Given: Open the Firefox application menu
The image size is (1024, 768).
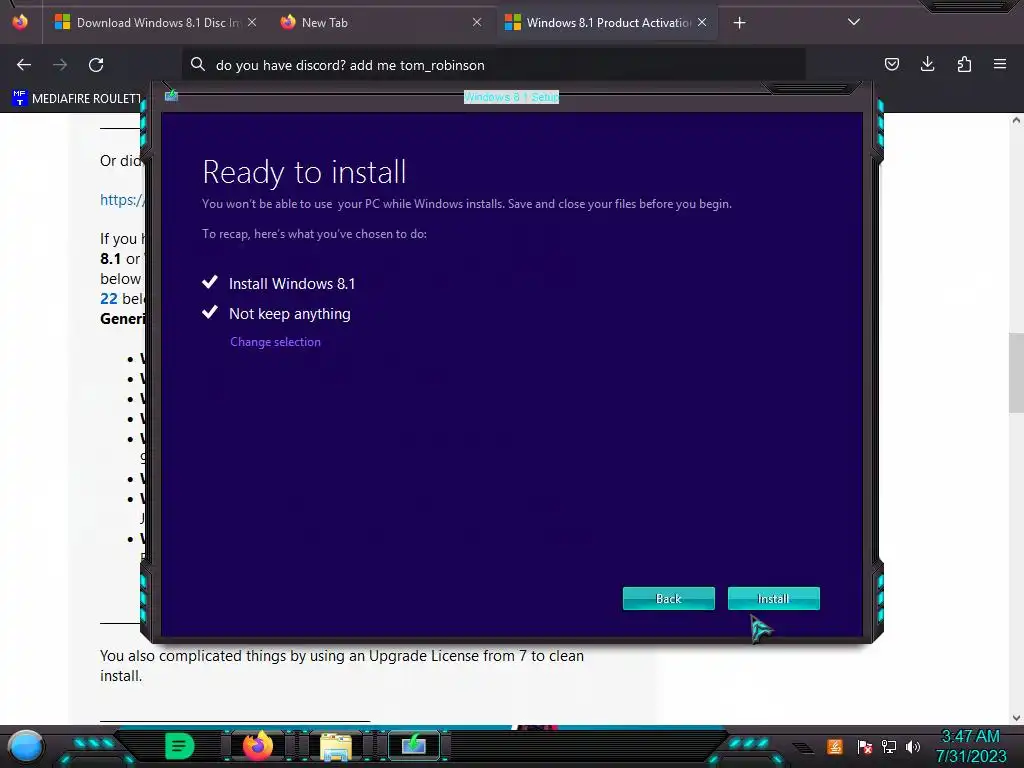Looking at the screenshot, I should pyautogui.click(x=1000, y=64).
